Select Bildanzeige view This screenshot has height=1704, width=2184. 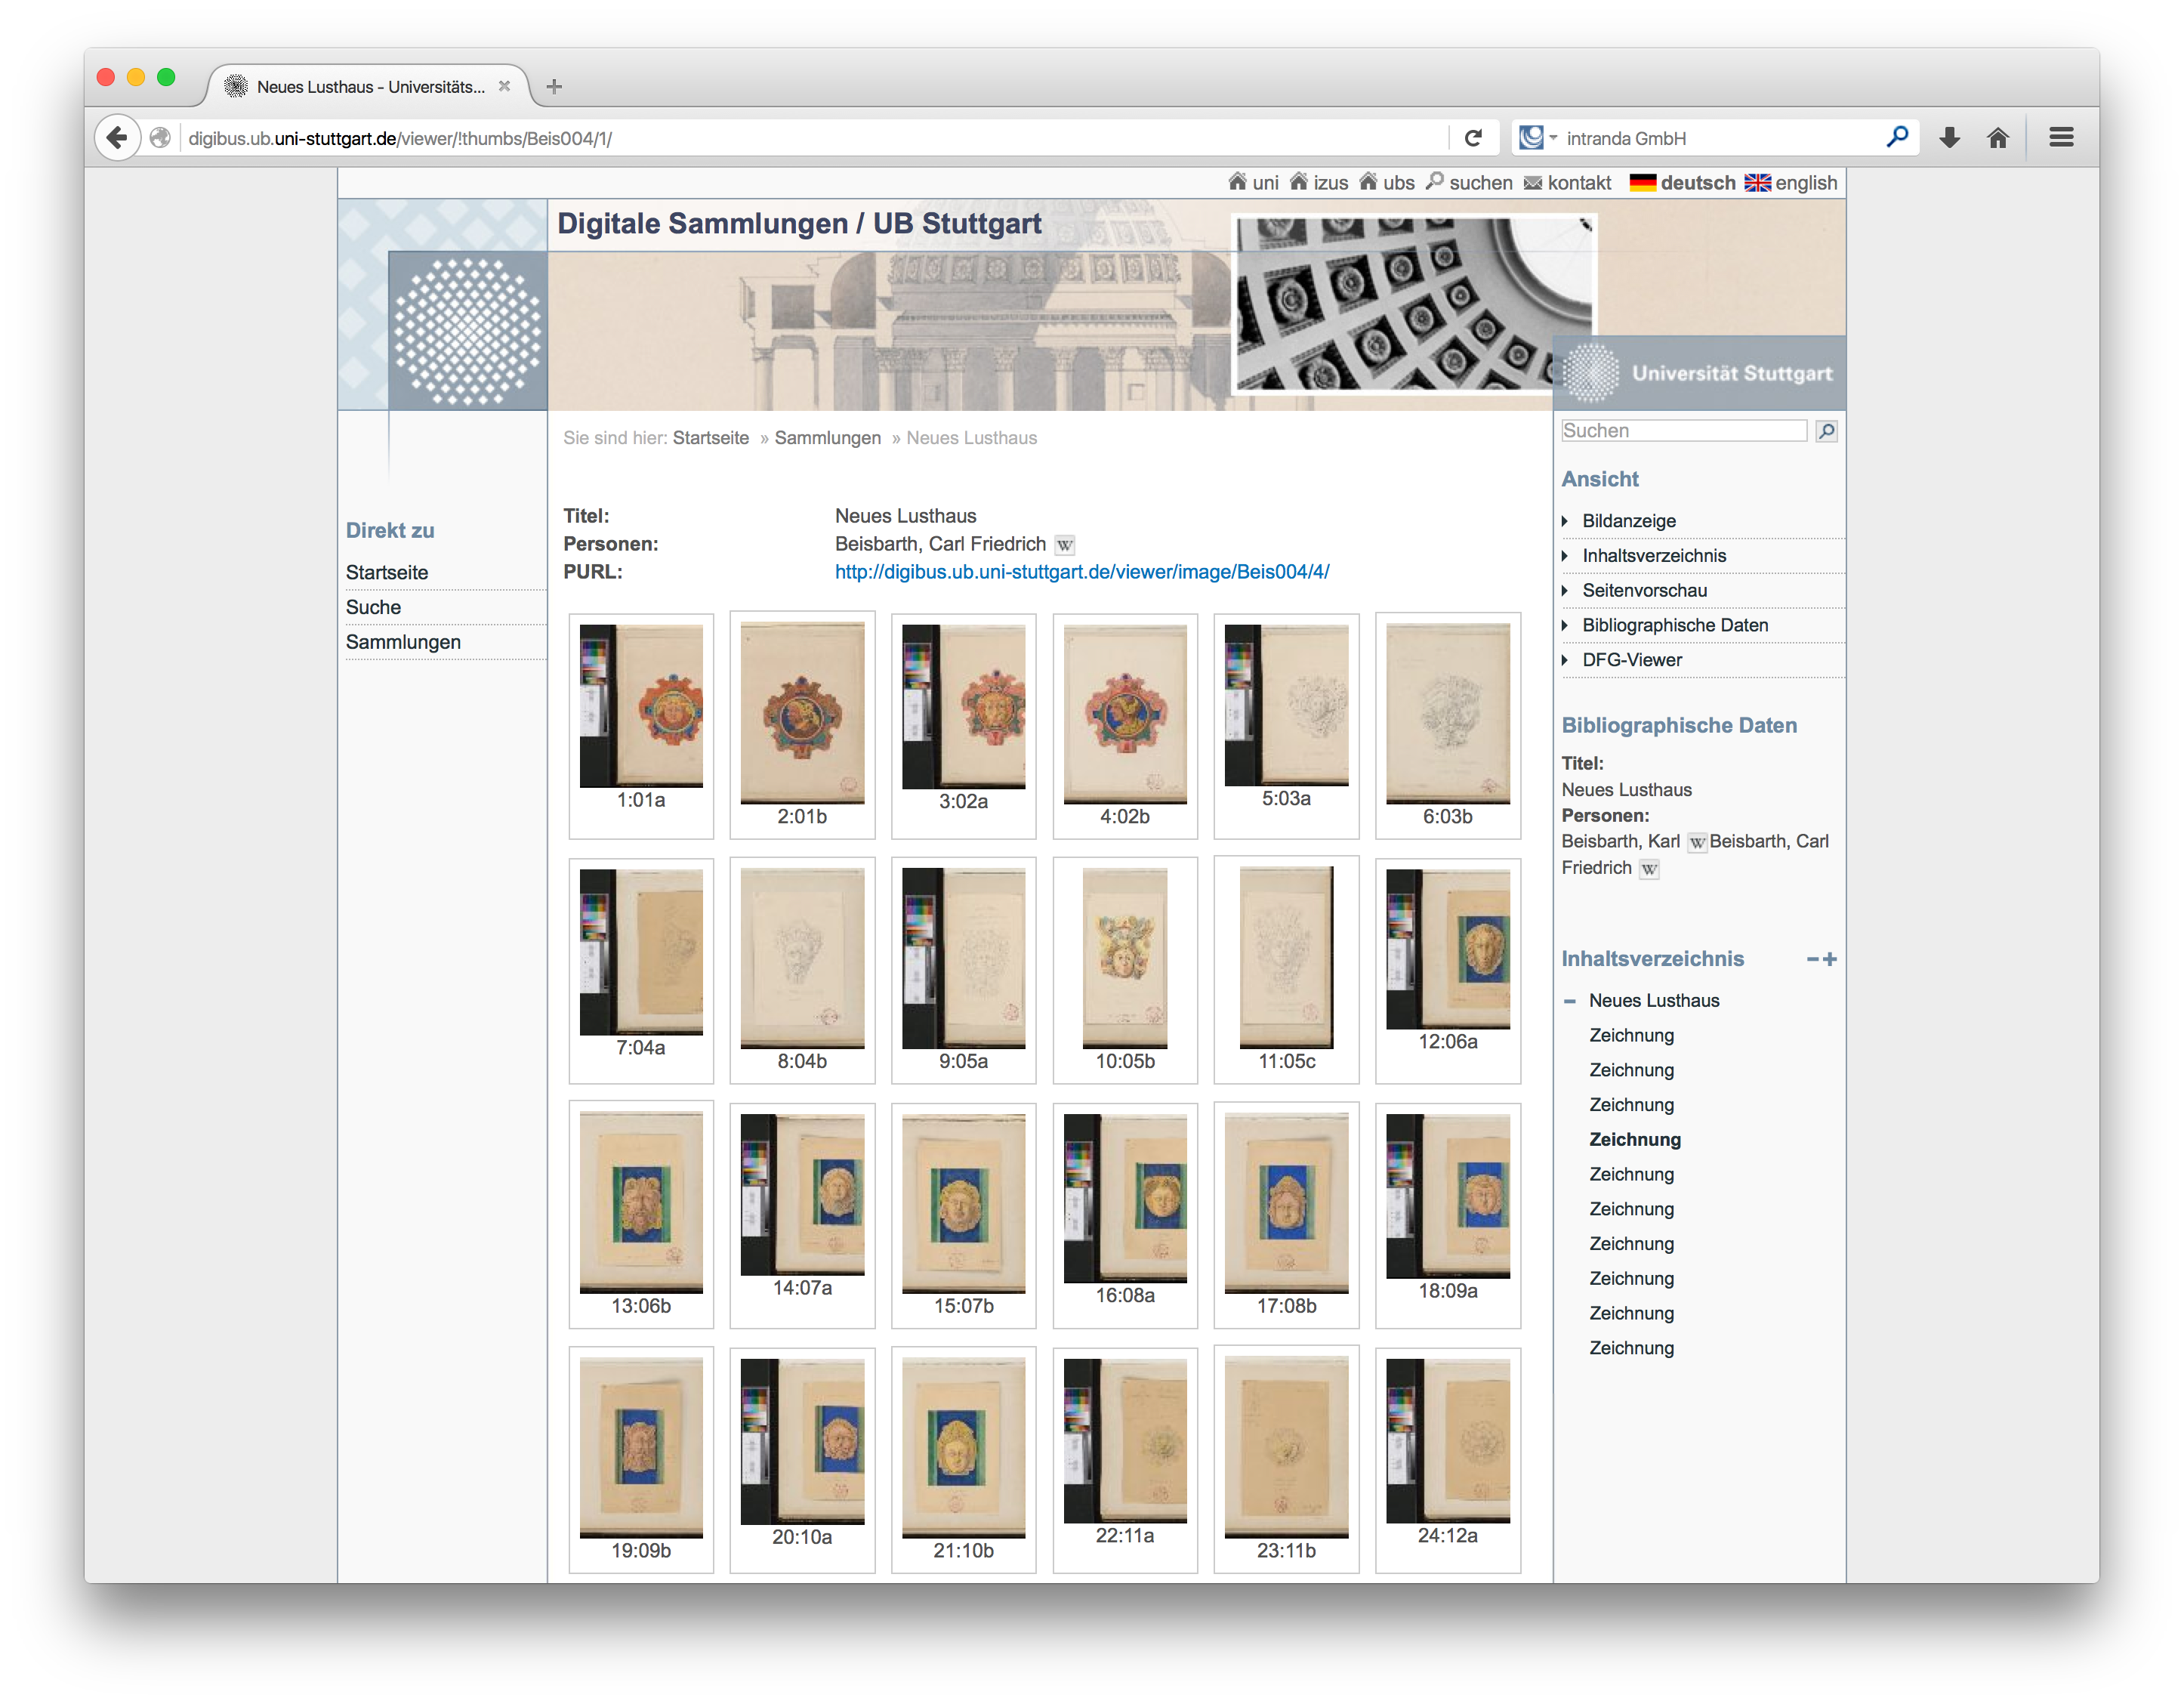1629,521
